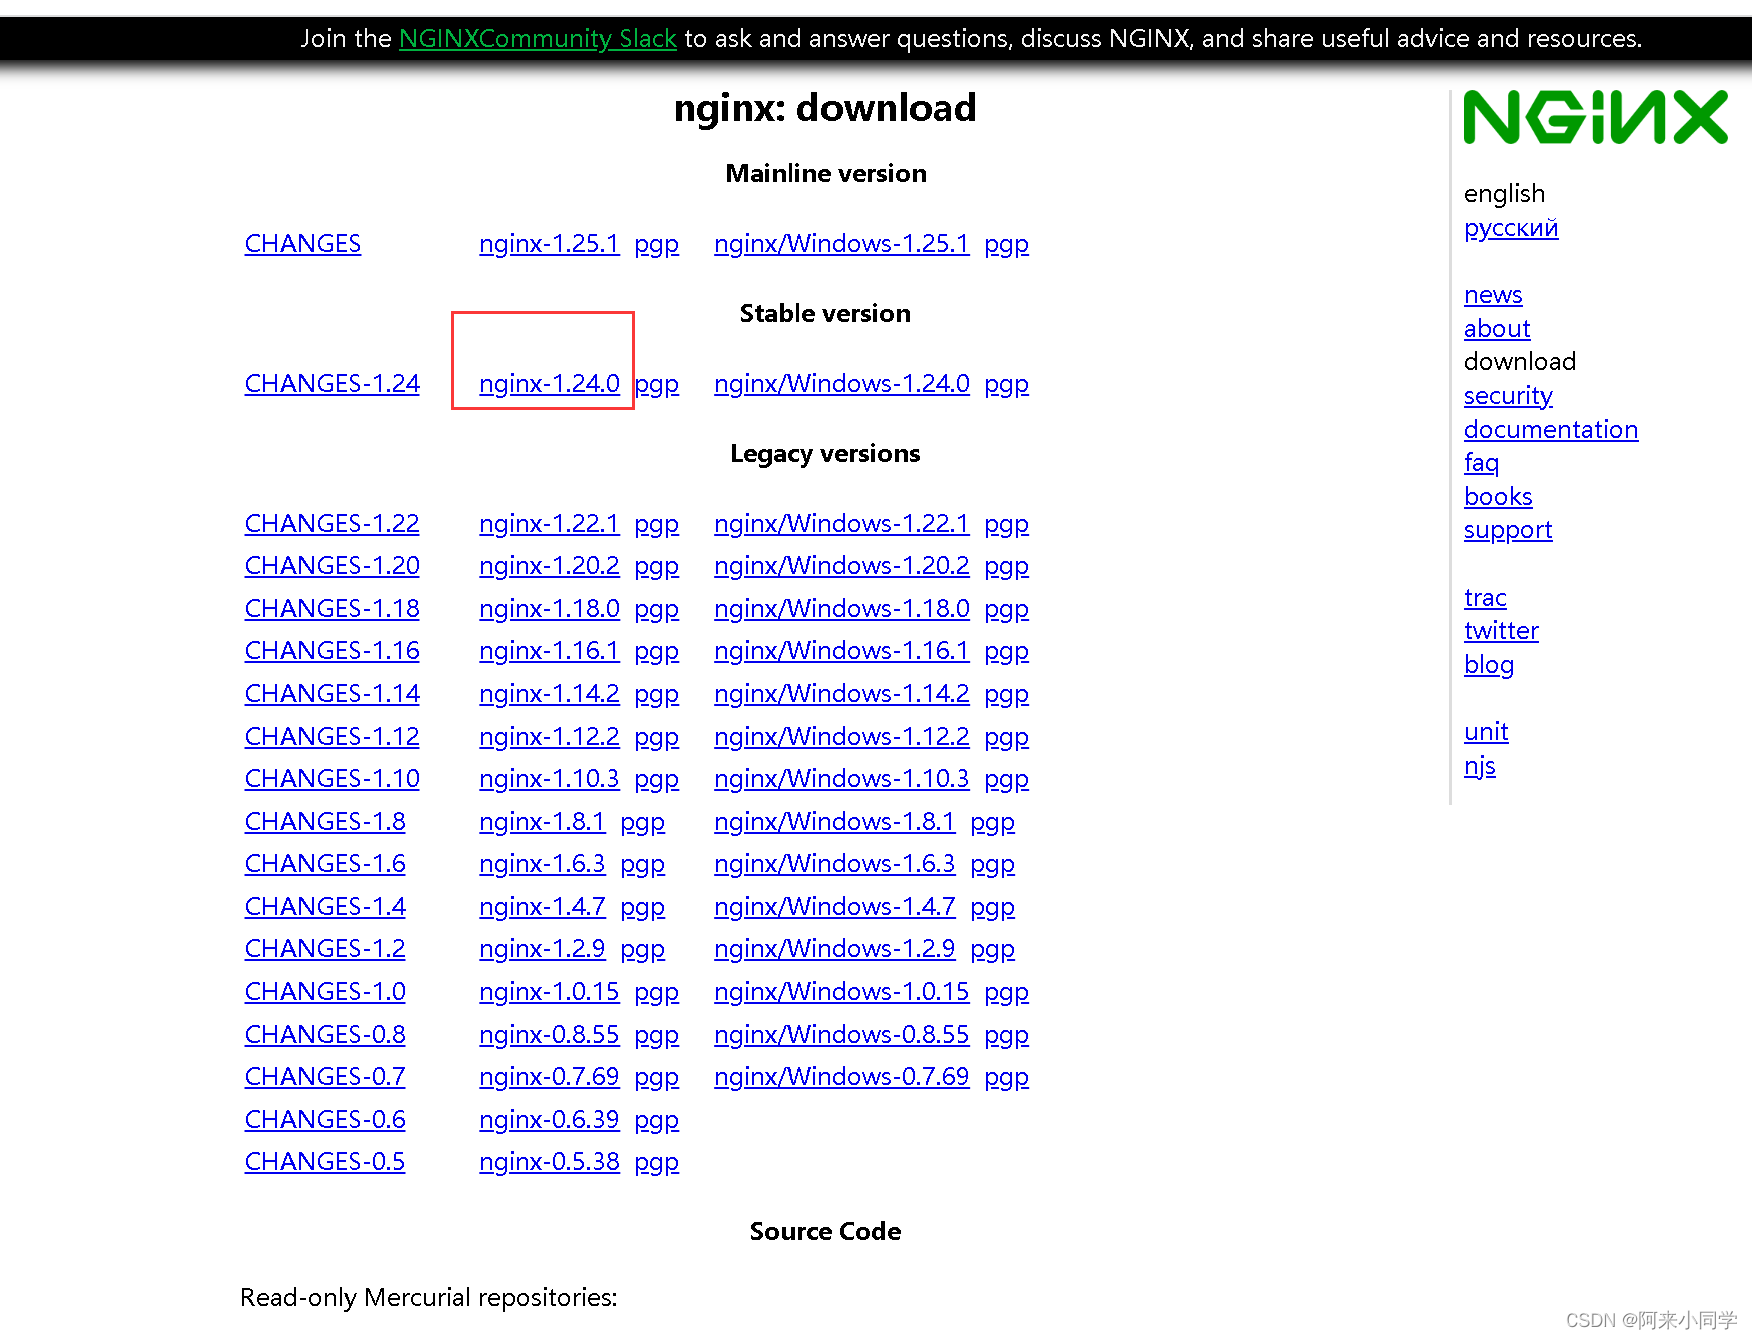Open CHANGES-1.14 link
The image size is (1752, 1339).
(332, 694)
